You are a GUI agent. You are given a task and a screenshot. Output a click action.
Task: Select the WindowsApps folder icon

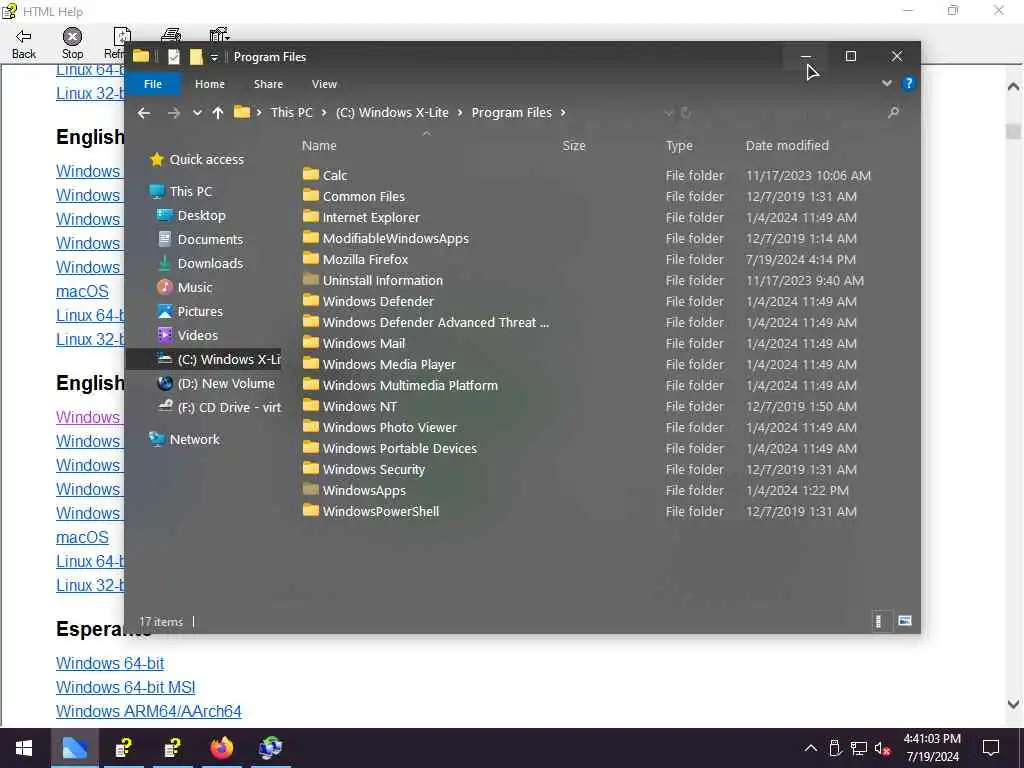[x=311, y=490]
